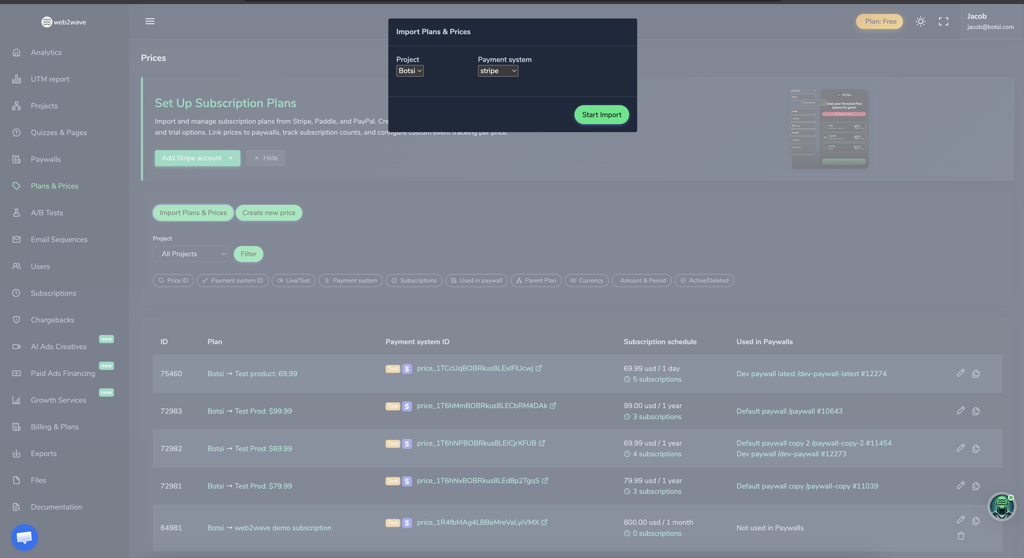Open Dev paywall latest #12274 link
1024x558 pixels.
pos(811,374)
